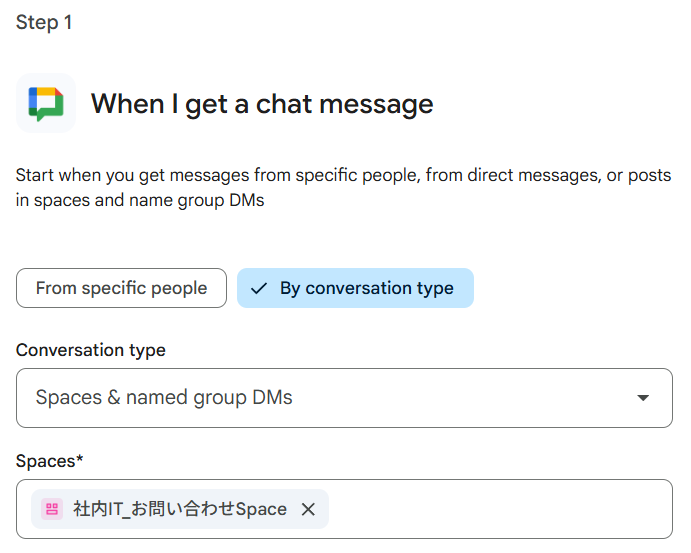This screenshot has height=553, width=691.
Task: Toggle the By conversation type filter
Action: click(355, 288)
